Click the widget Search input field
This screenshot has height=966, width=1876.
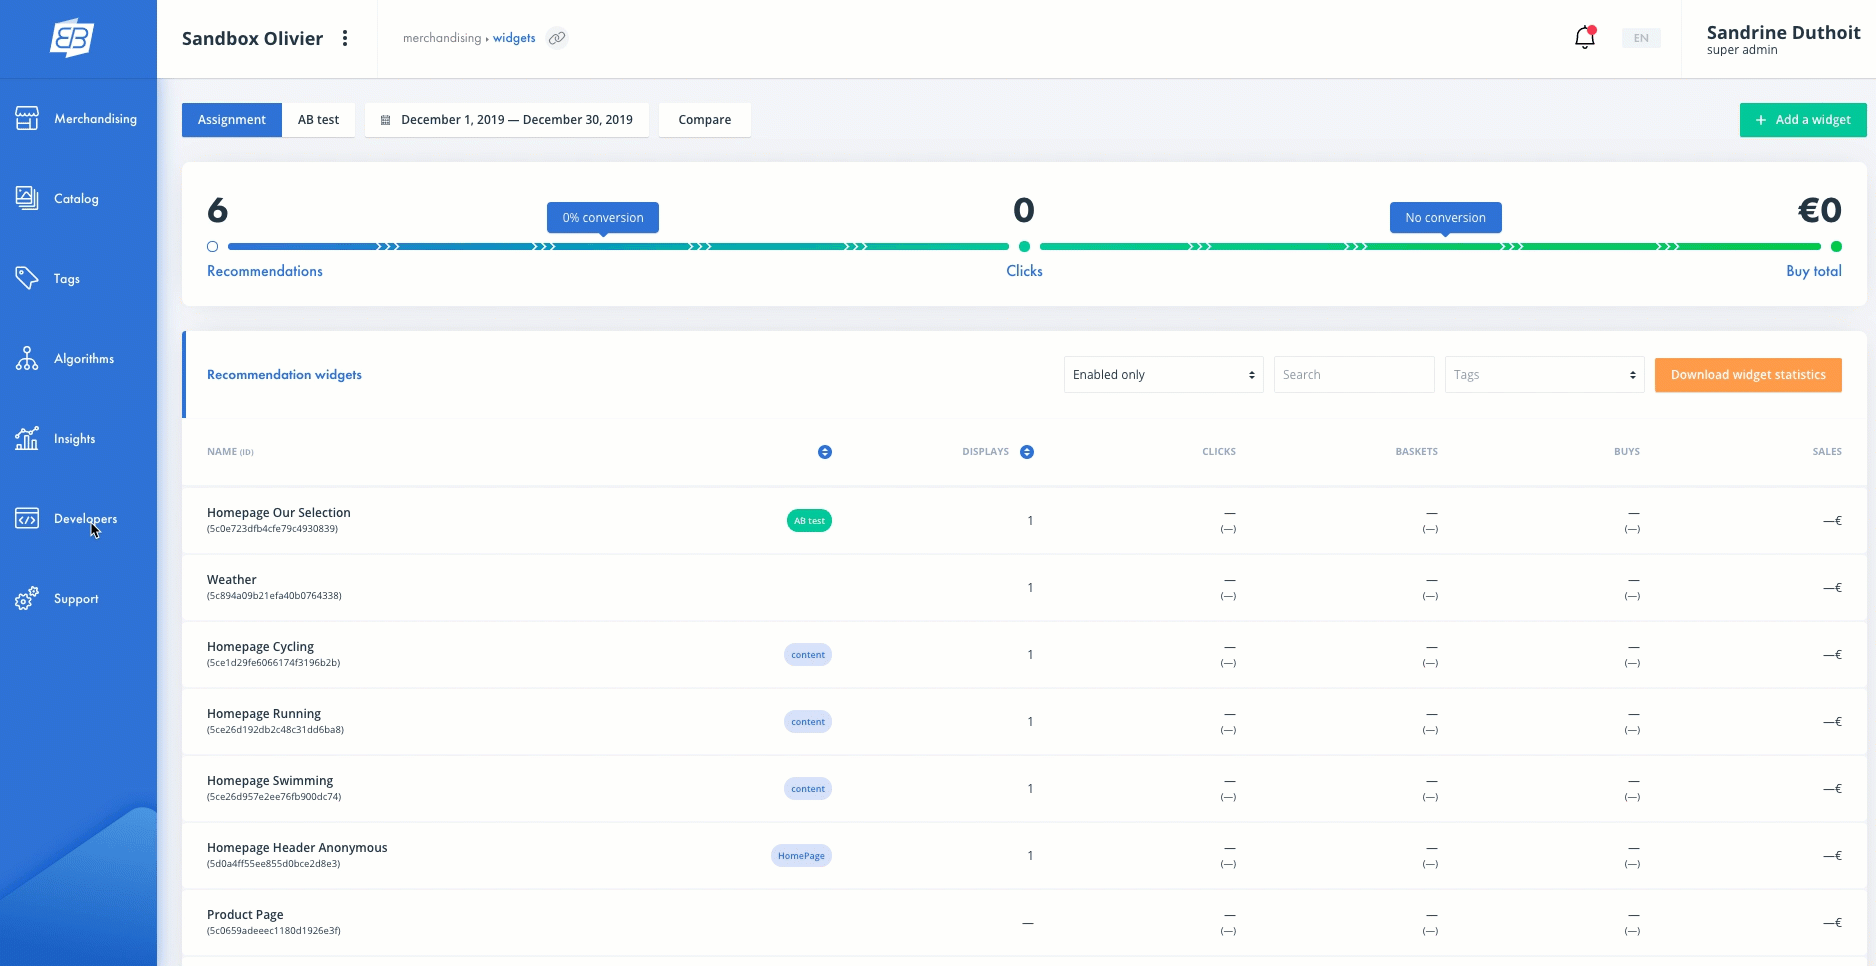1353,375
